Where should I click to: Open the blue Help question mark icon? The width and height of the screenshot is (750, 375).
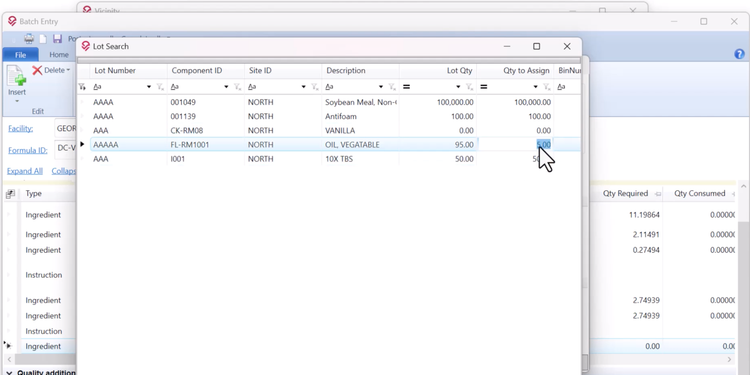click(739, 54)
